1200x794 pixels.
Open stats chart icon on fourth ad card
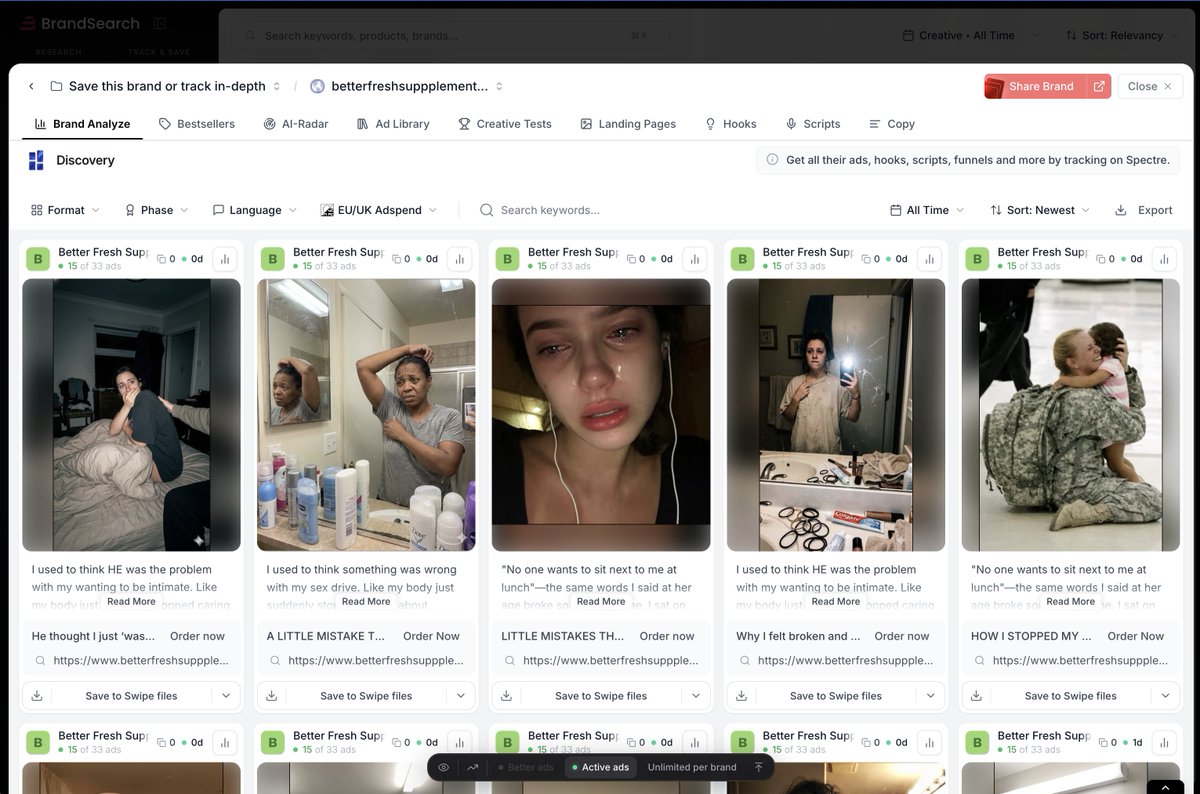click(x=930, y=259)
